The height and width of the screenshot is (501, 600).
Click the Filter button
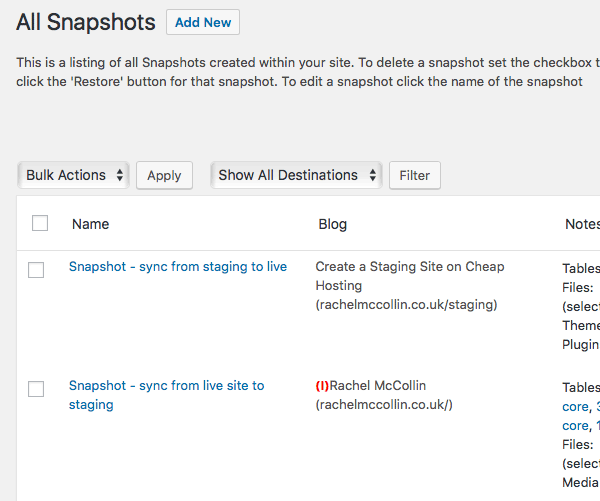click(x=415, y=175)
